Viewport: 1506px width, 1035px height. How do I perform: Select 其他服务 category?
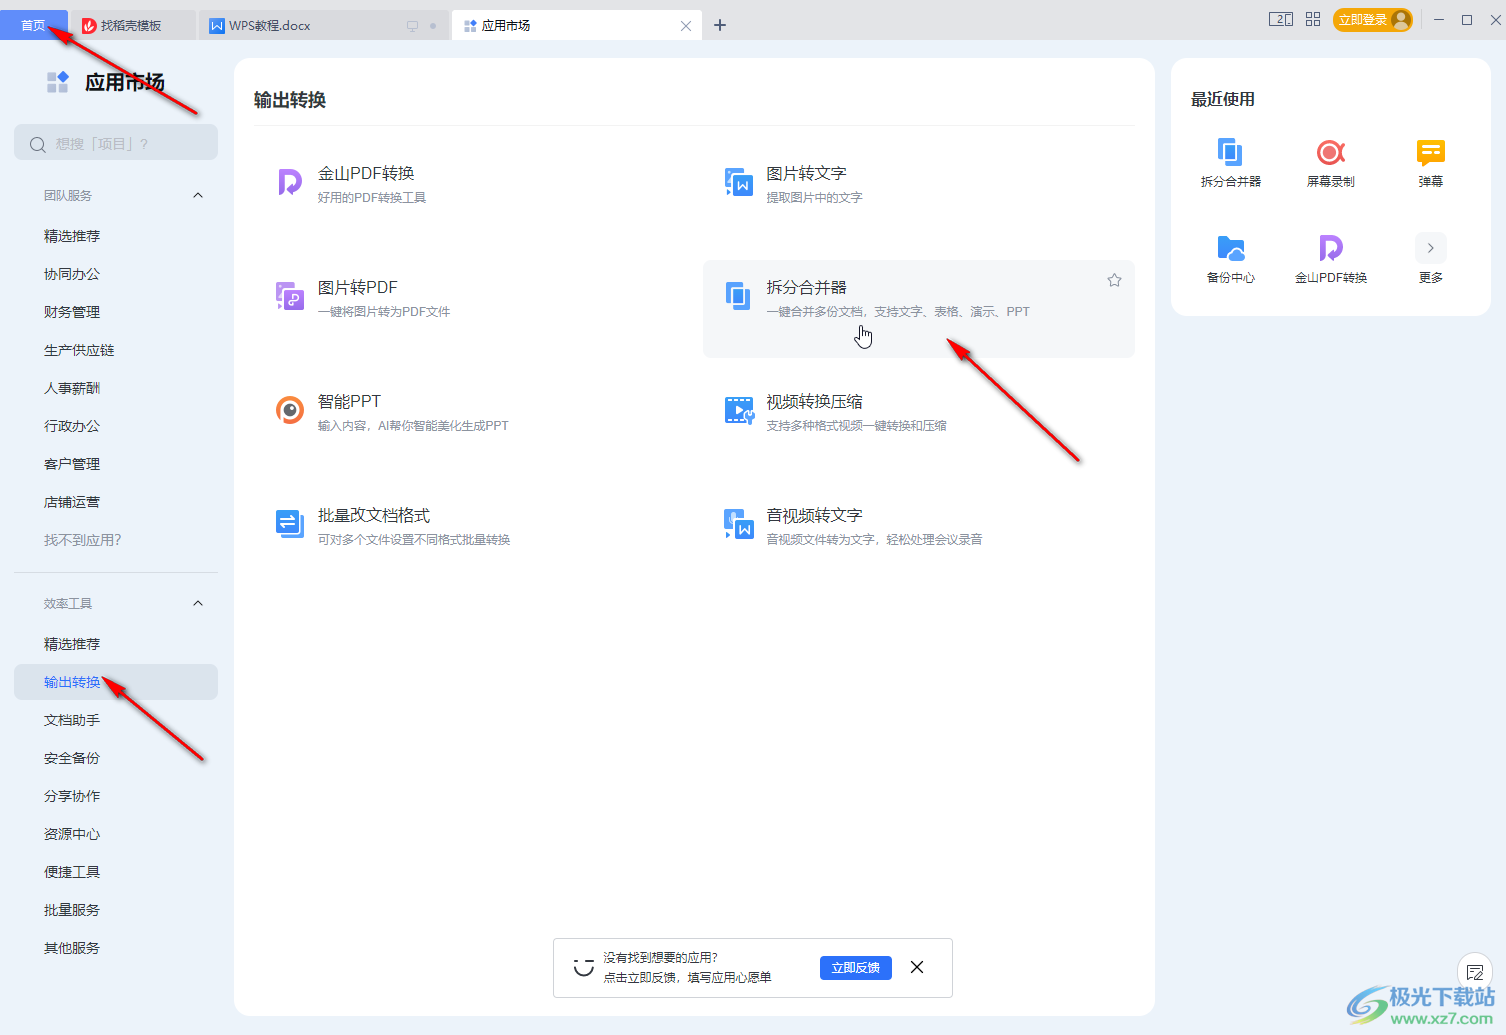point(72,948)
